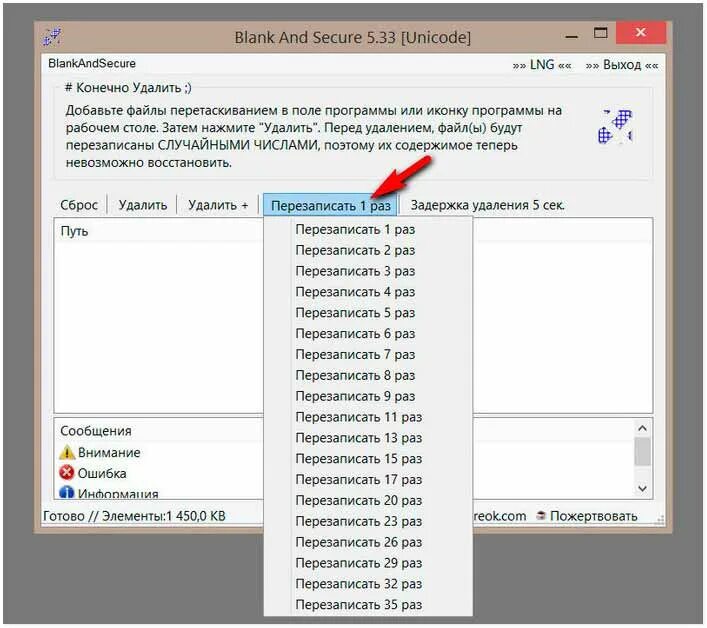Select Перезаписать 15 раз from menu
The image size is (707, 628).
point(368,458)
